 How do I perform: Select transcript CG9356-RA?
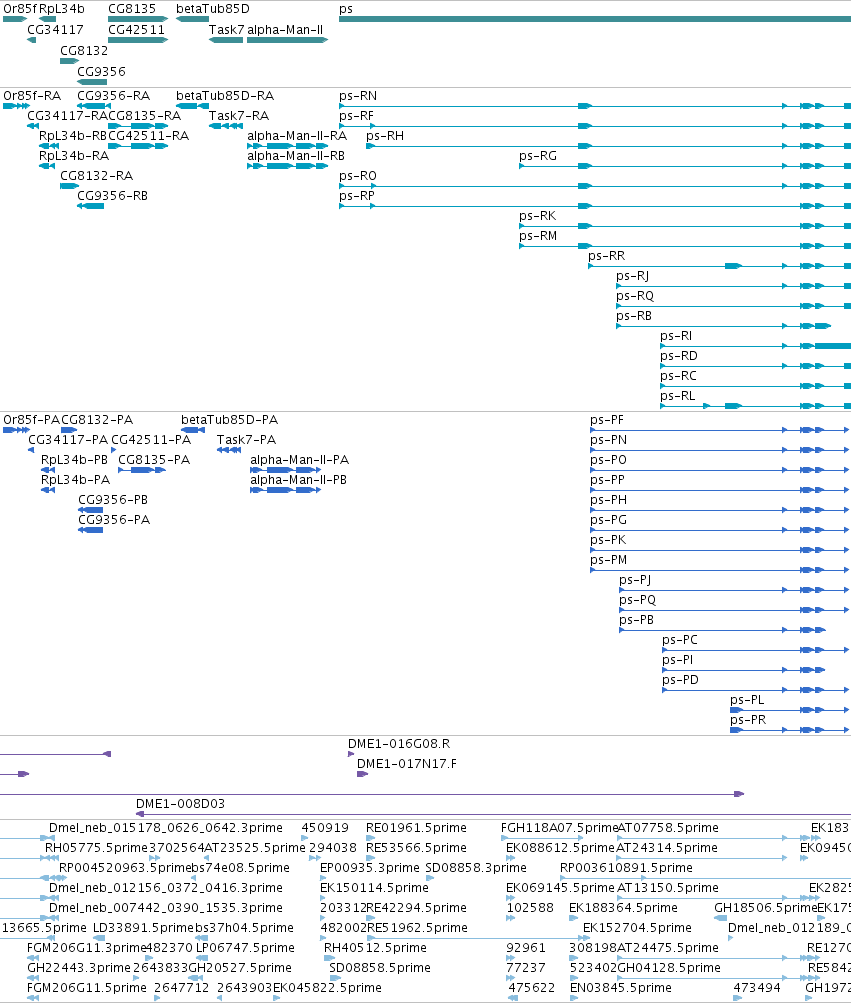(113, 96)
